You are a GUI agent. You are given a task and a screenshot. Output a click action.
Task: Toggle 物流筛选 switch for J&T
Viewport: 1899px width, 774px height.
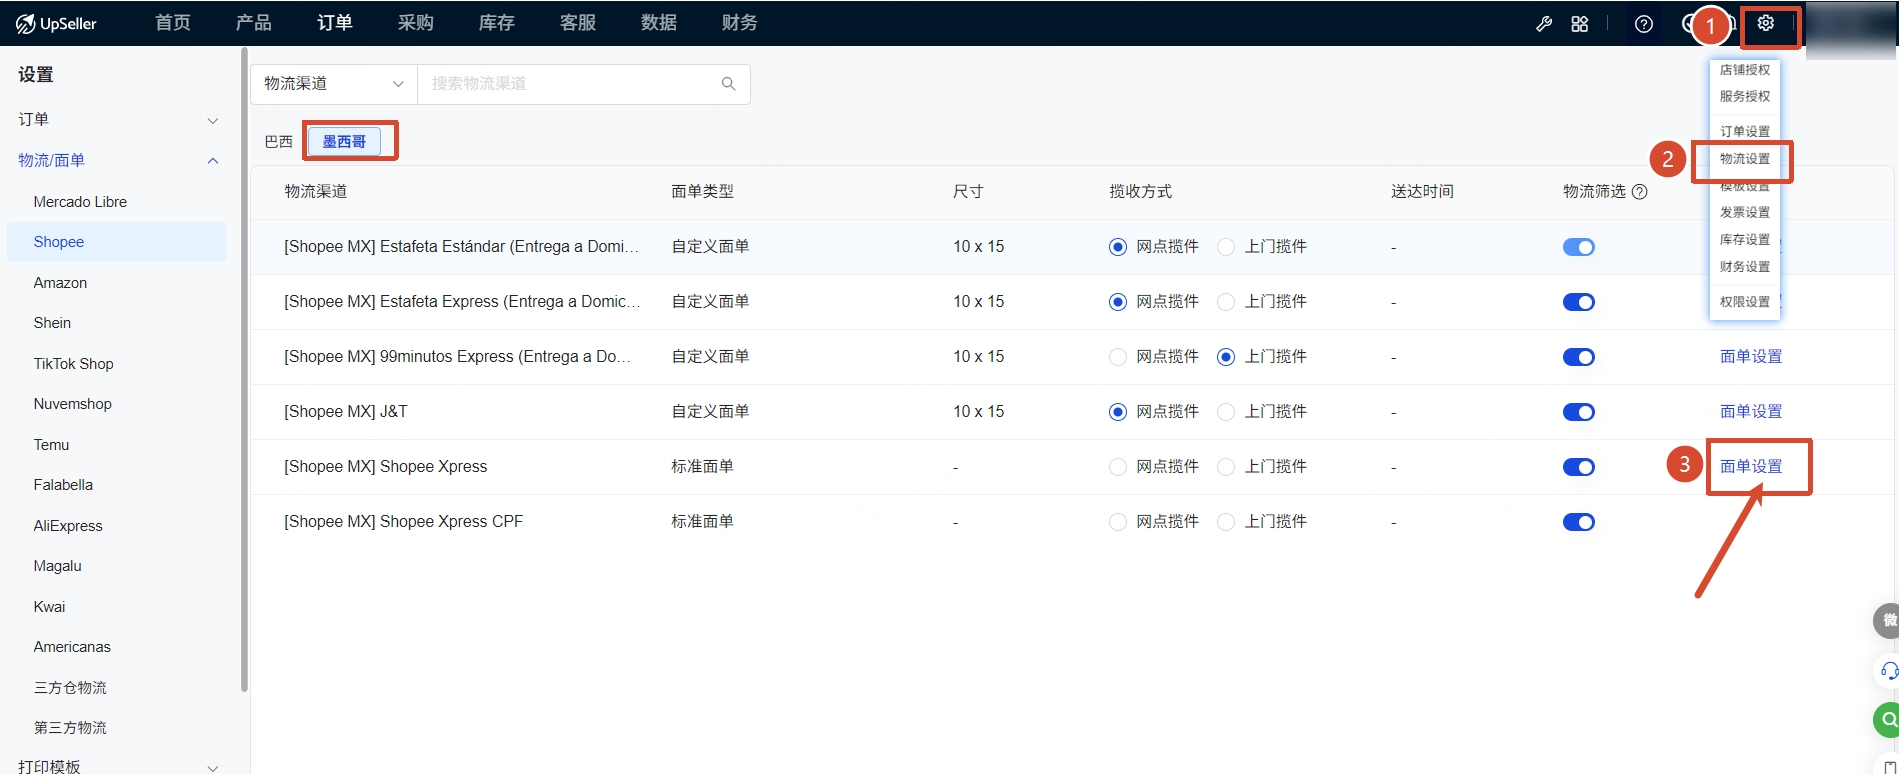tap(1579, 412)
